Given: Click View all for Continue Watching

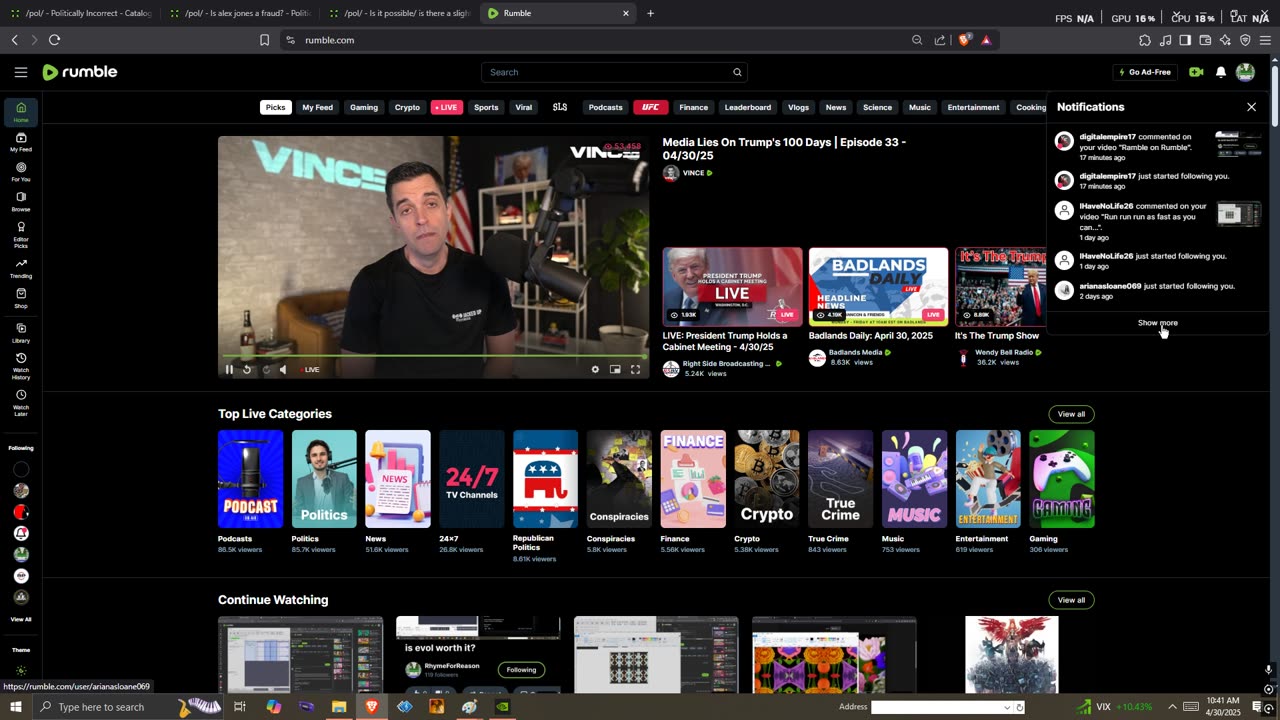Looking at the screenshot, I should pos(1071,600).
